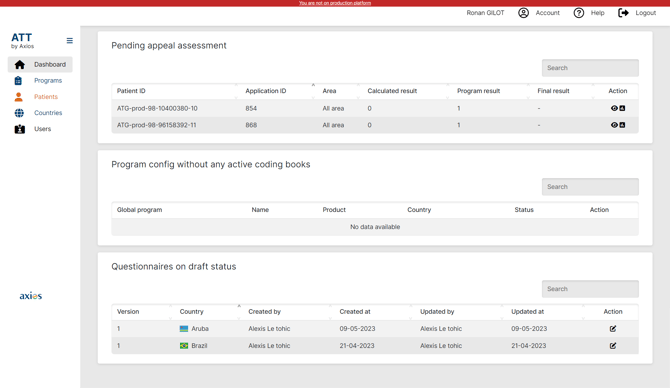Focus the Program config search field

click(x=590, y=187)
